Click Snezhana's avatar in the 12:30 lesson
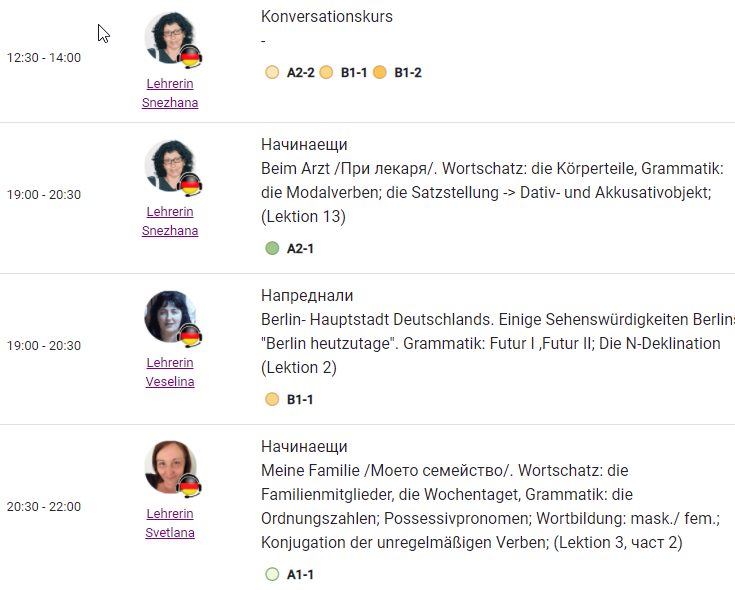 pyautogui.click(x=170, y=37)
